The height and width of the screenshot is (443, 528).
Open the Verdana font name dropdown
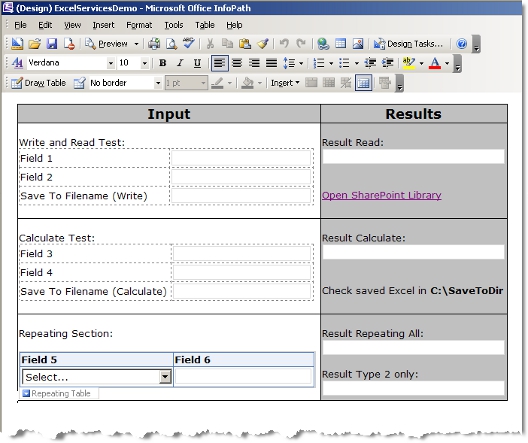coord(110,63)
